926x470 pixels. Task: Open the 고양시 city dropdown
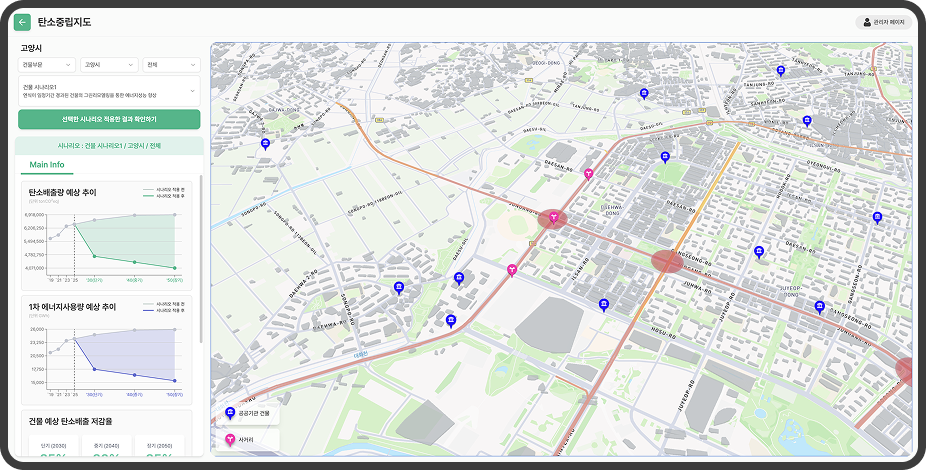(x=108, y=65)
